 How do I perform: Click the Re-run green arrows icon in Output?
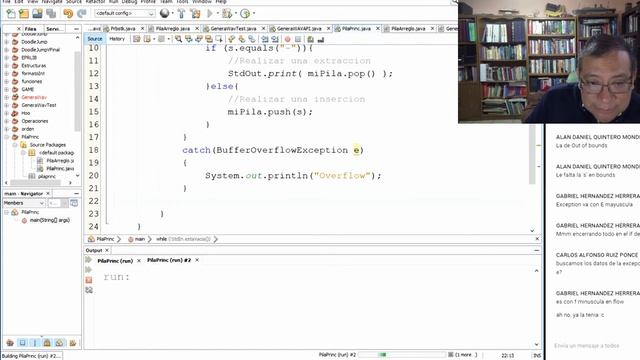89,260
